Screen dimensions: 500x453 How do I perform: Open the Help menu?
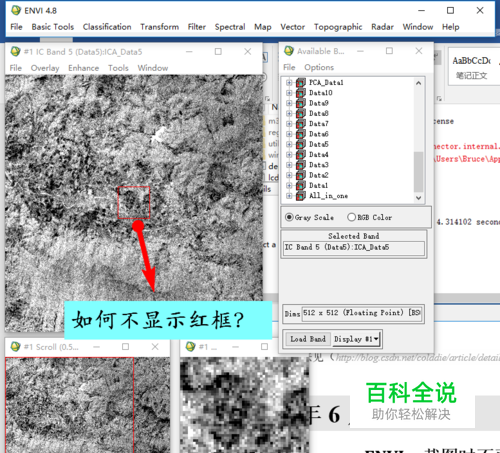coord(451,27)
